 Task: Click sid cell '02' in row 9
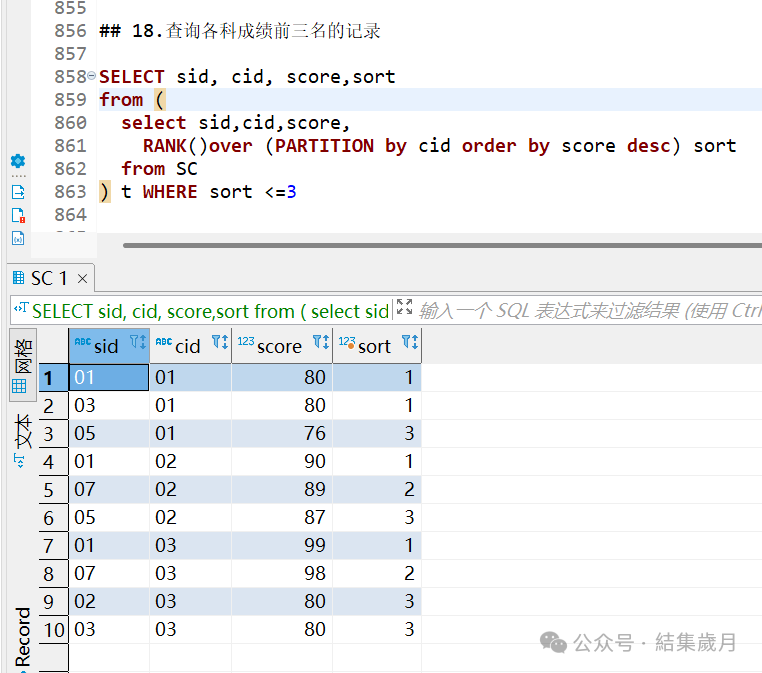coord(109,602)
